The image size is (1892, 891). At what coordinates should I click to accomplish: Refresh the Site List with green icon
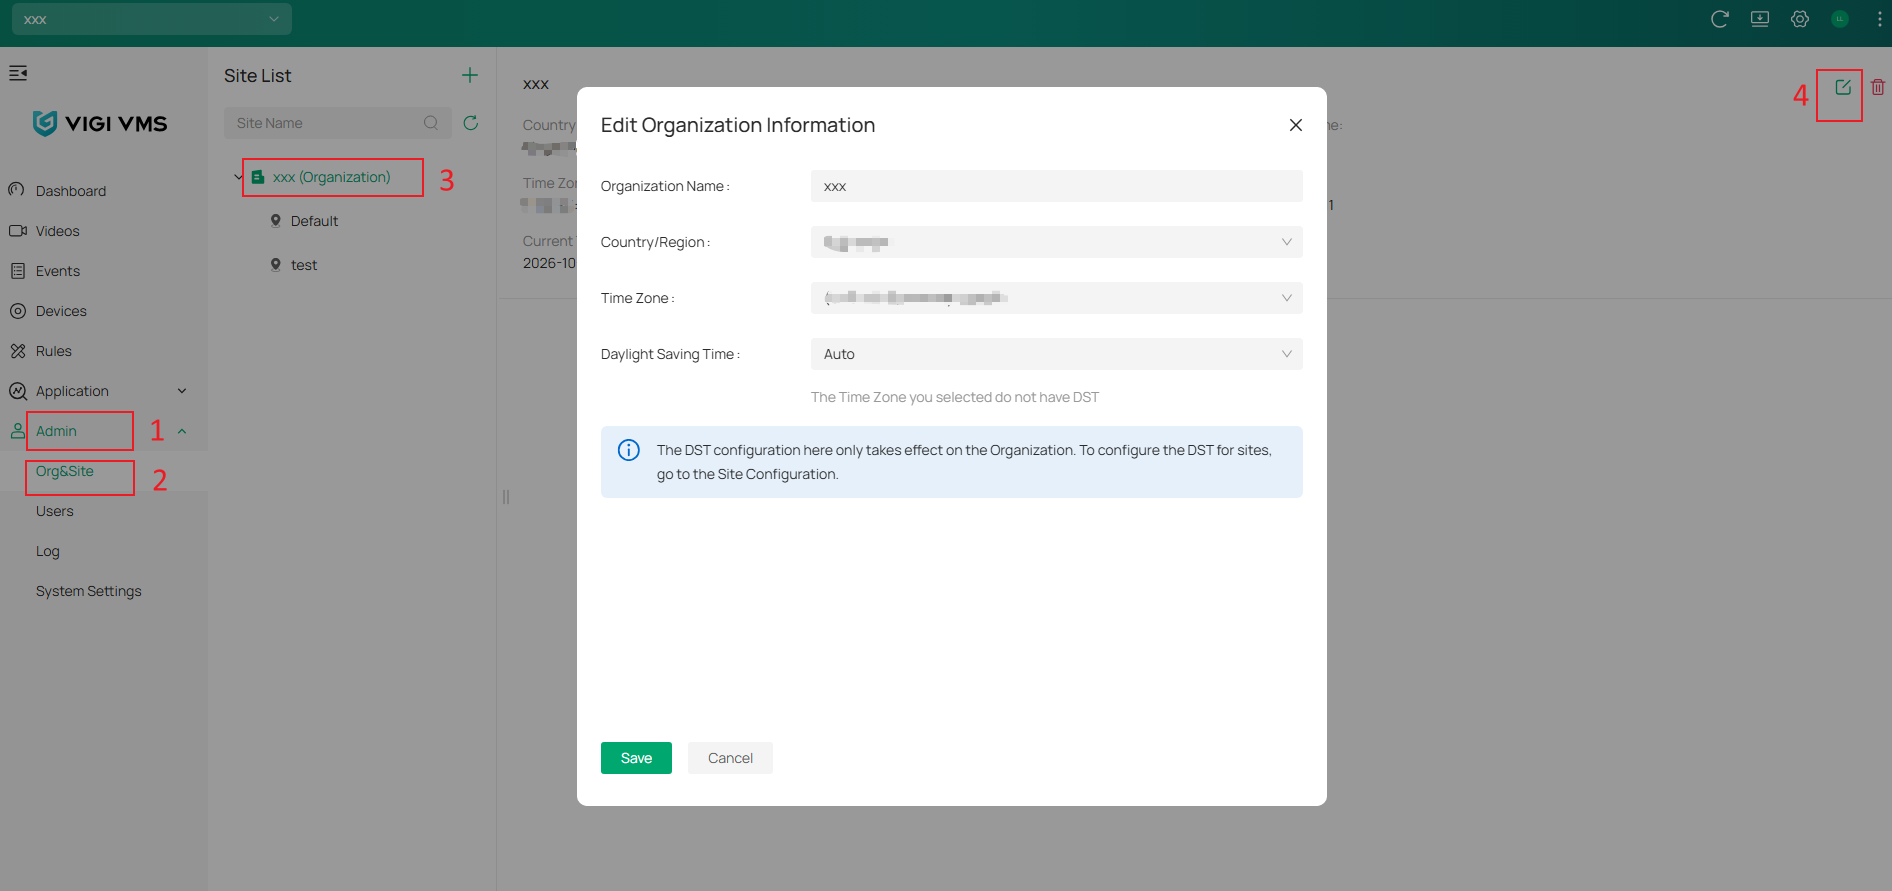pyautogui.click(x=471, y=123)
